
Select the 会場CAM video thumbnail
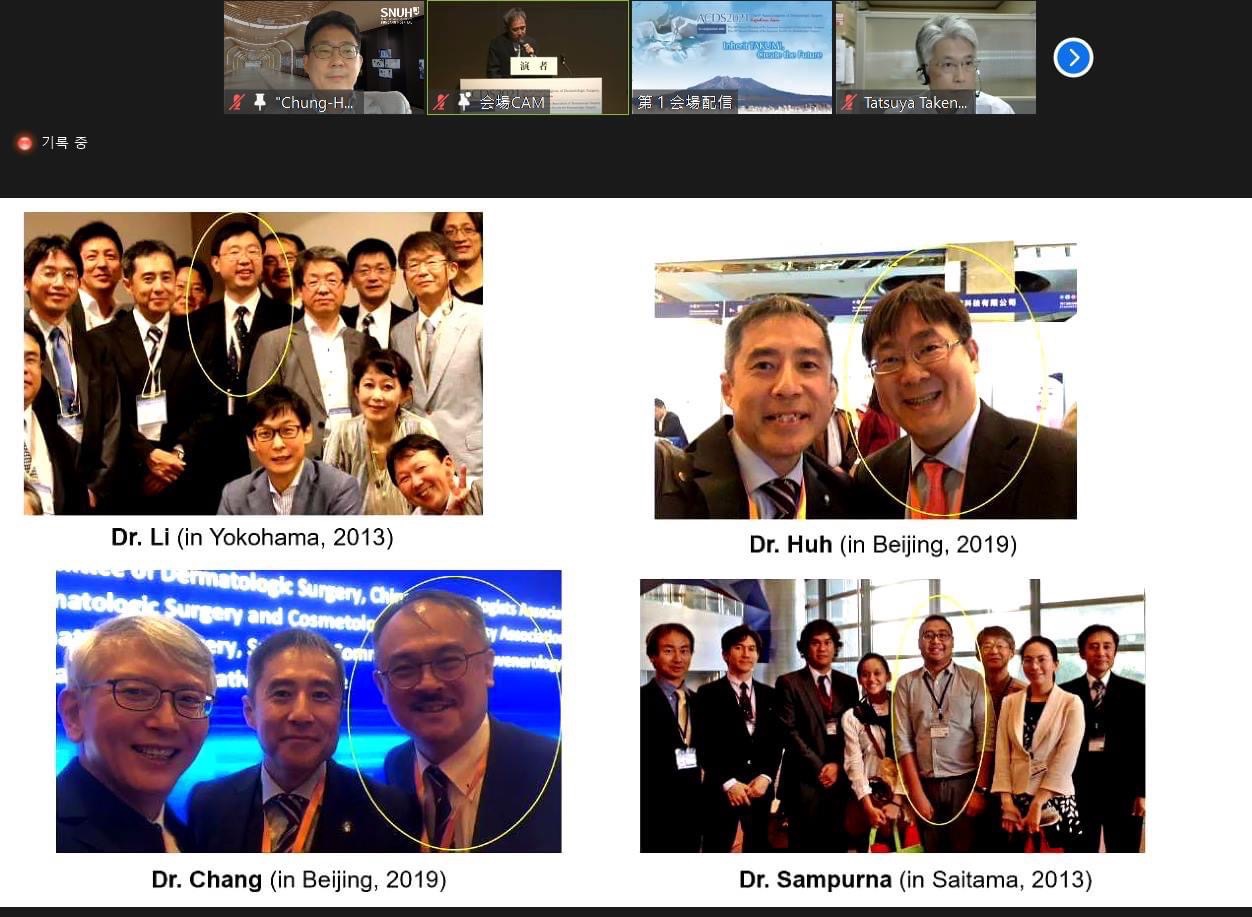click(528, 57)
